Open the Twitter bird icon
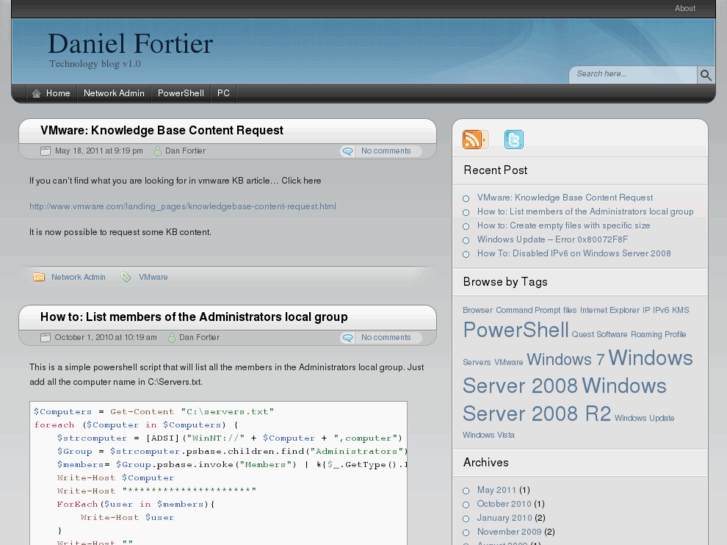This screenshot has height=545, width=727. 513,140
